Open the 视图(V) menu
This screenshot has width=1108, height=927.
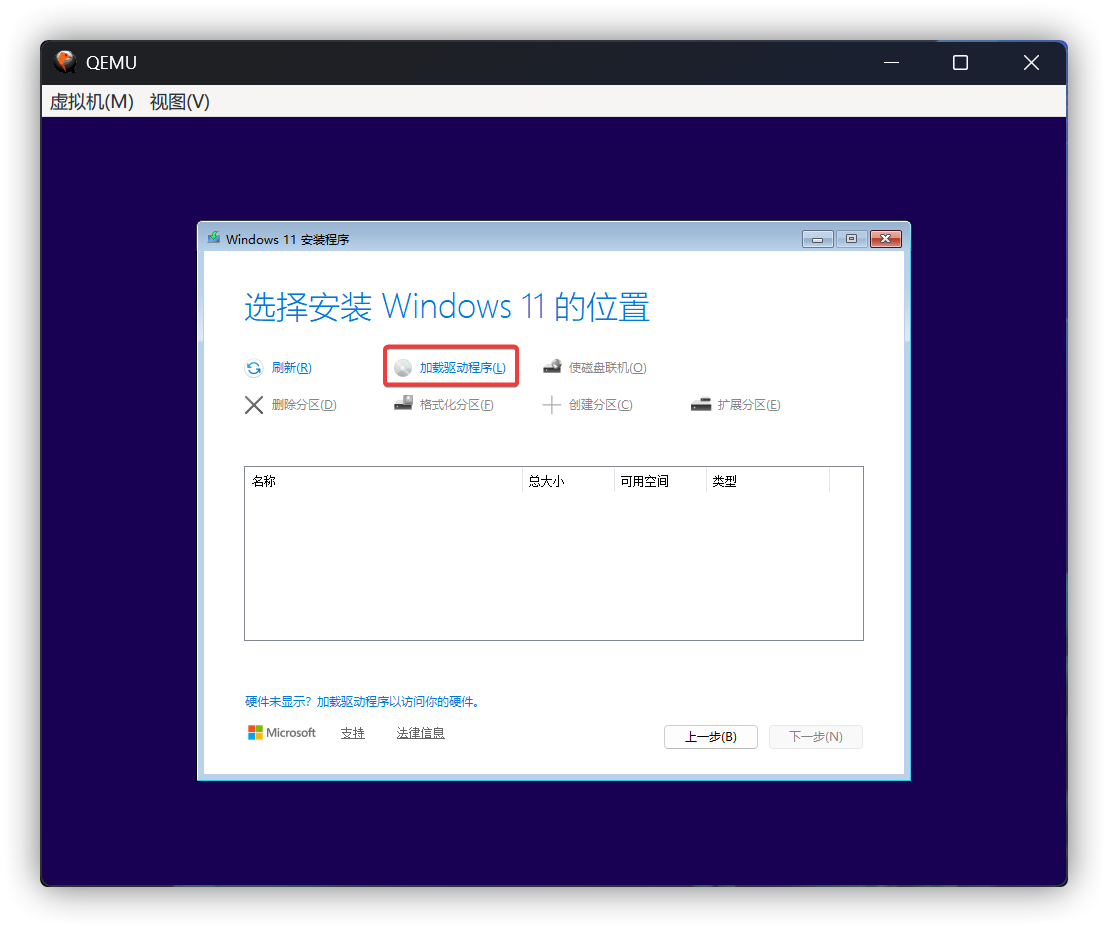tap(178, 101)
